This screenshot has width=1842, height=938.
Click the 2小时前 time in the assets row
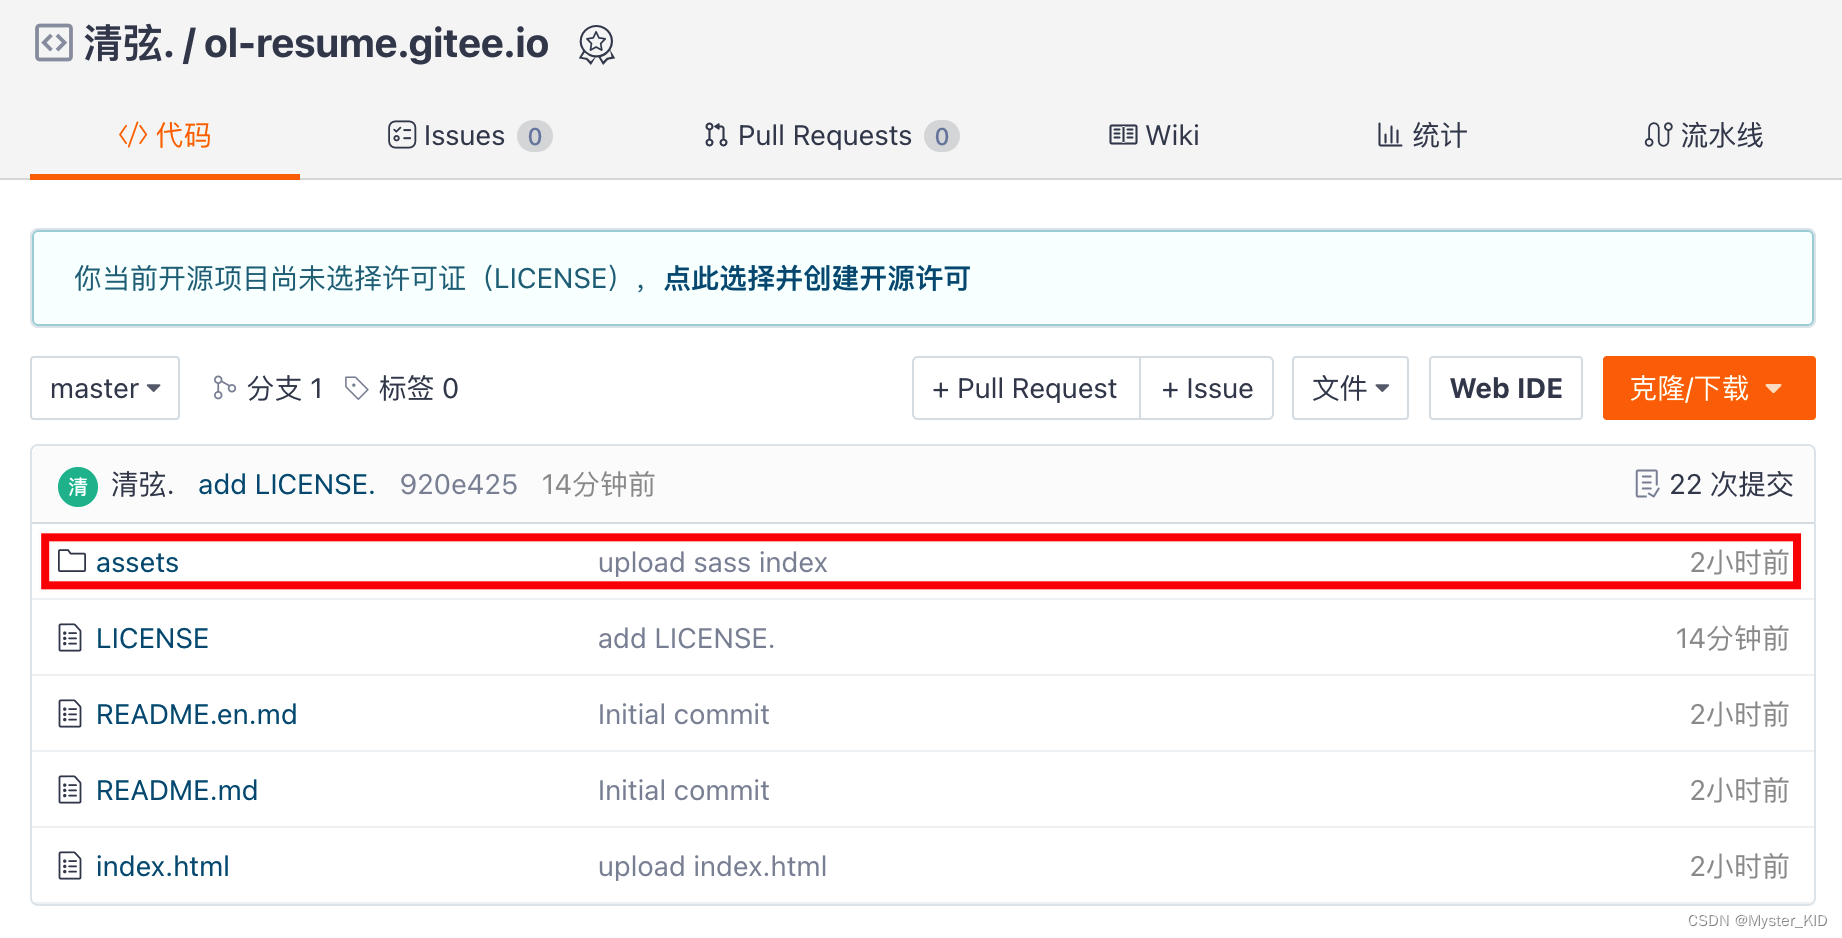(1740, 562)
